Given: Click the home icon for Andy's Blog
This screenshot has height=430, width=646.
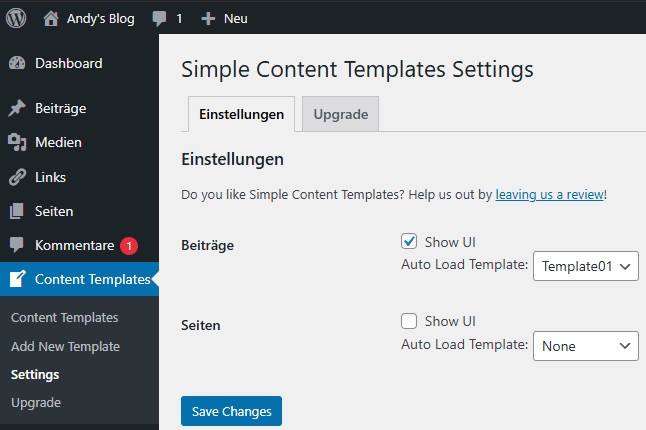Looking at the screenshot, I should (x=51, y=18).
